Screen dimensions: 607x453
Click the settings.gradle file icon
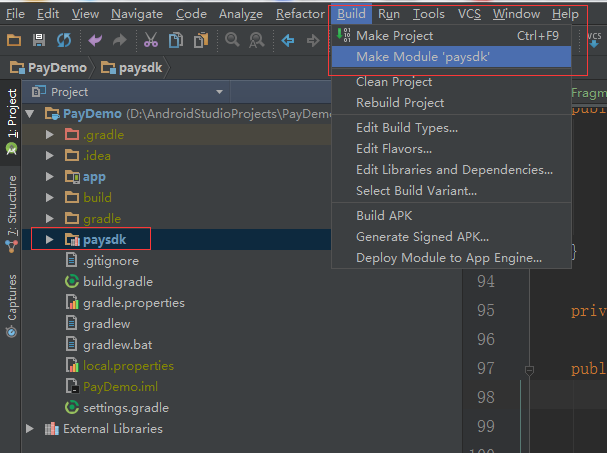pos(72,407)
